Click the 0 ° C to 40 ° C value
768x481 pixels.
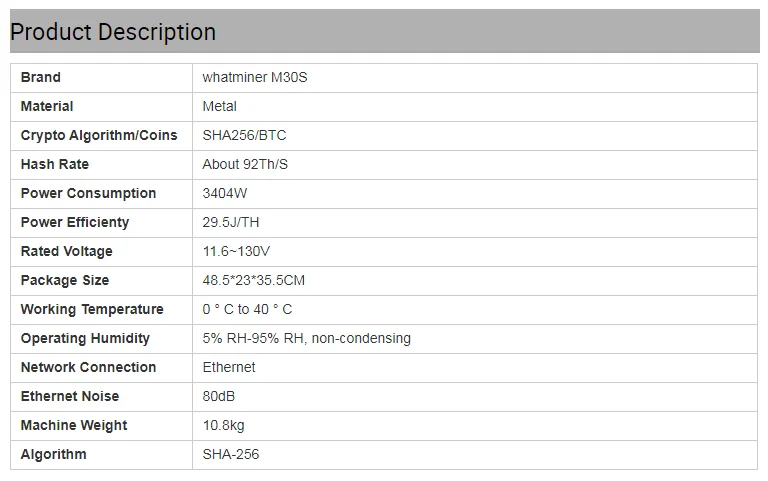247,309
